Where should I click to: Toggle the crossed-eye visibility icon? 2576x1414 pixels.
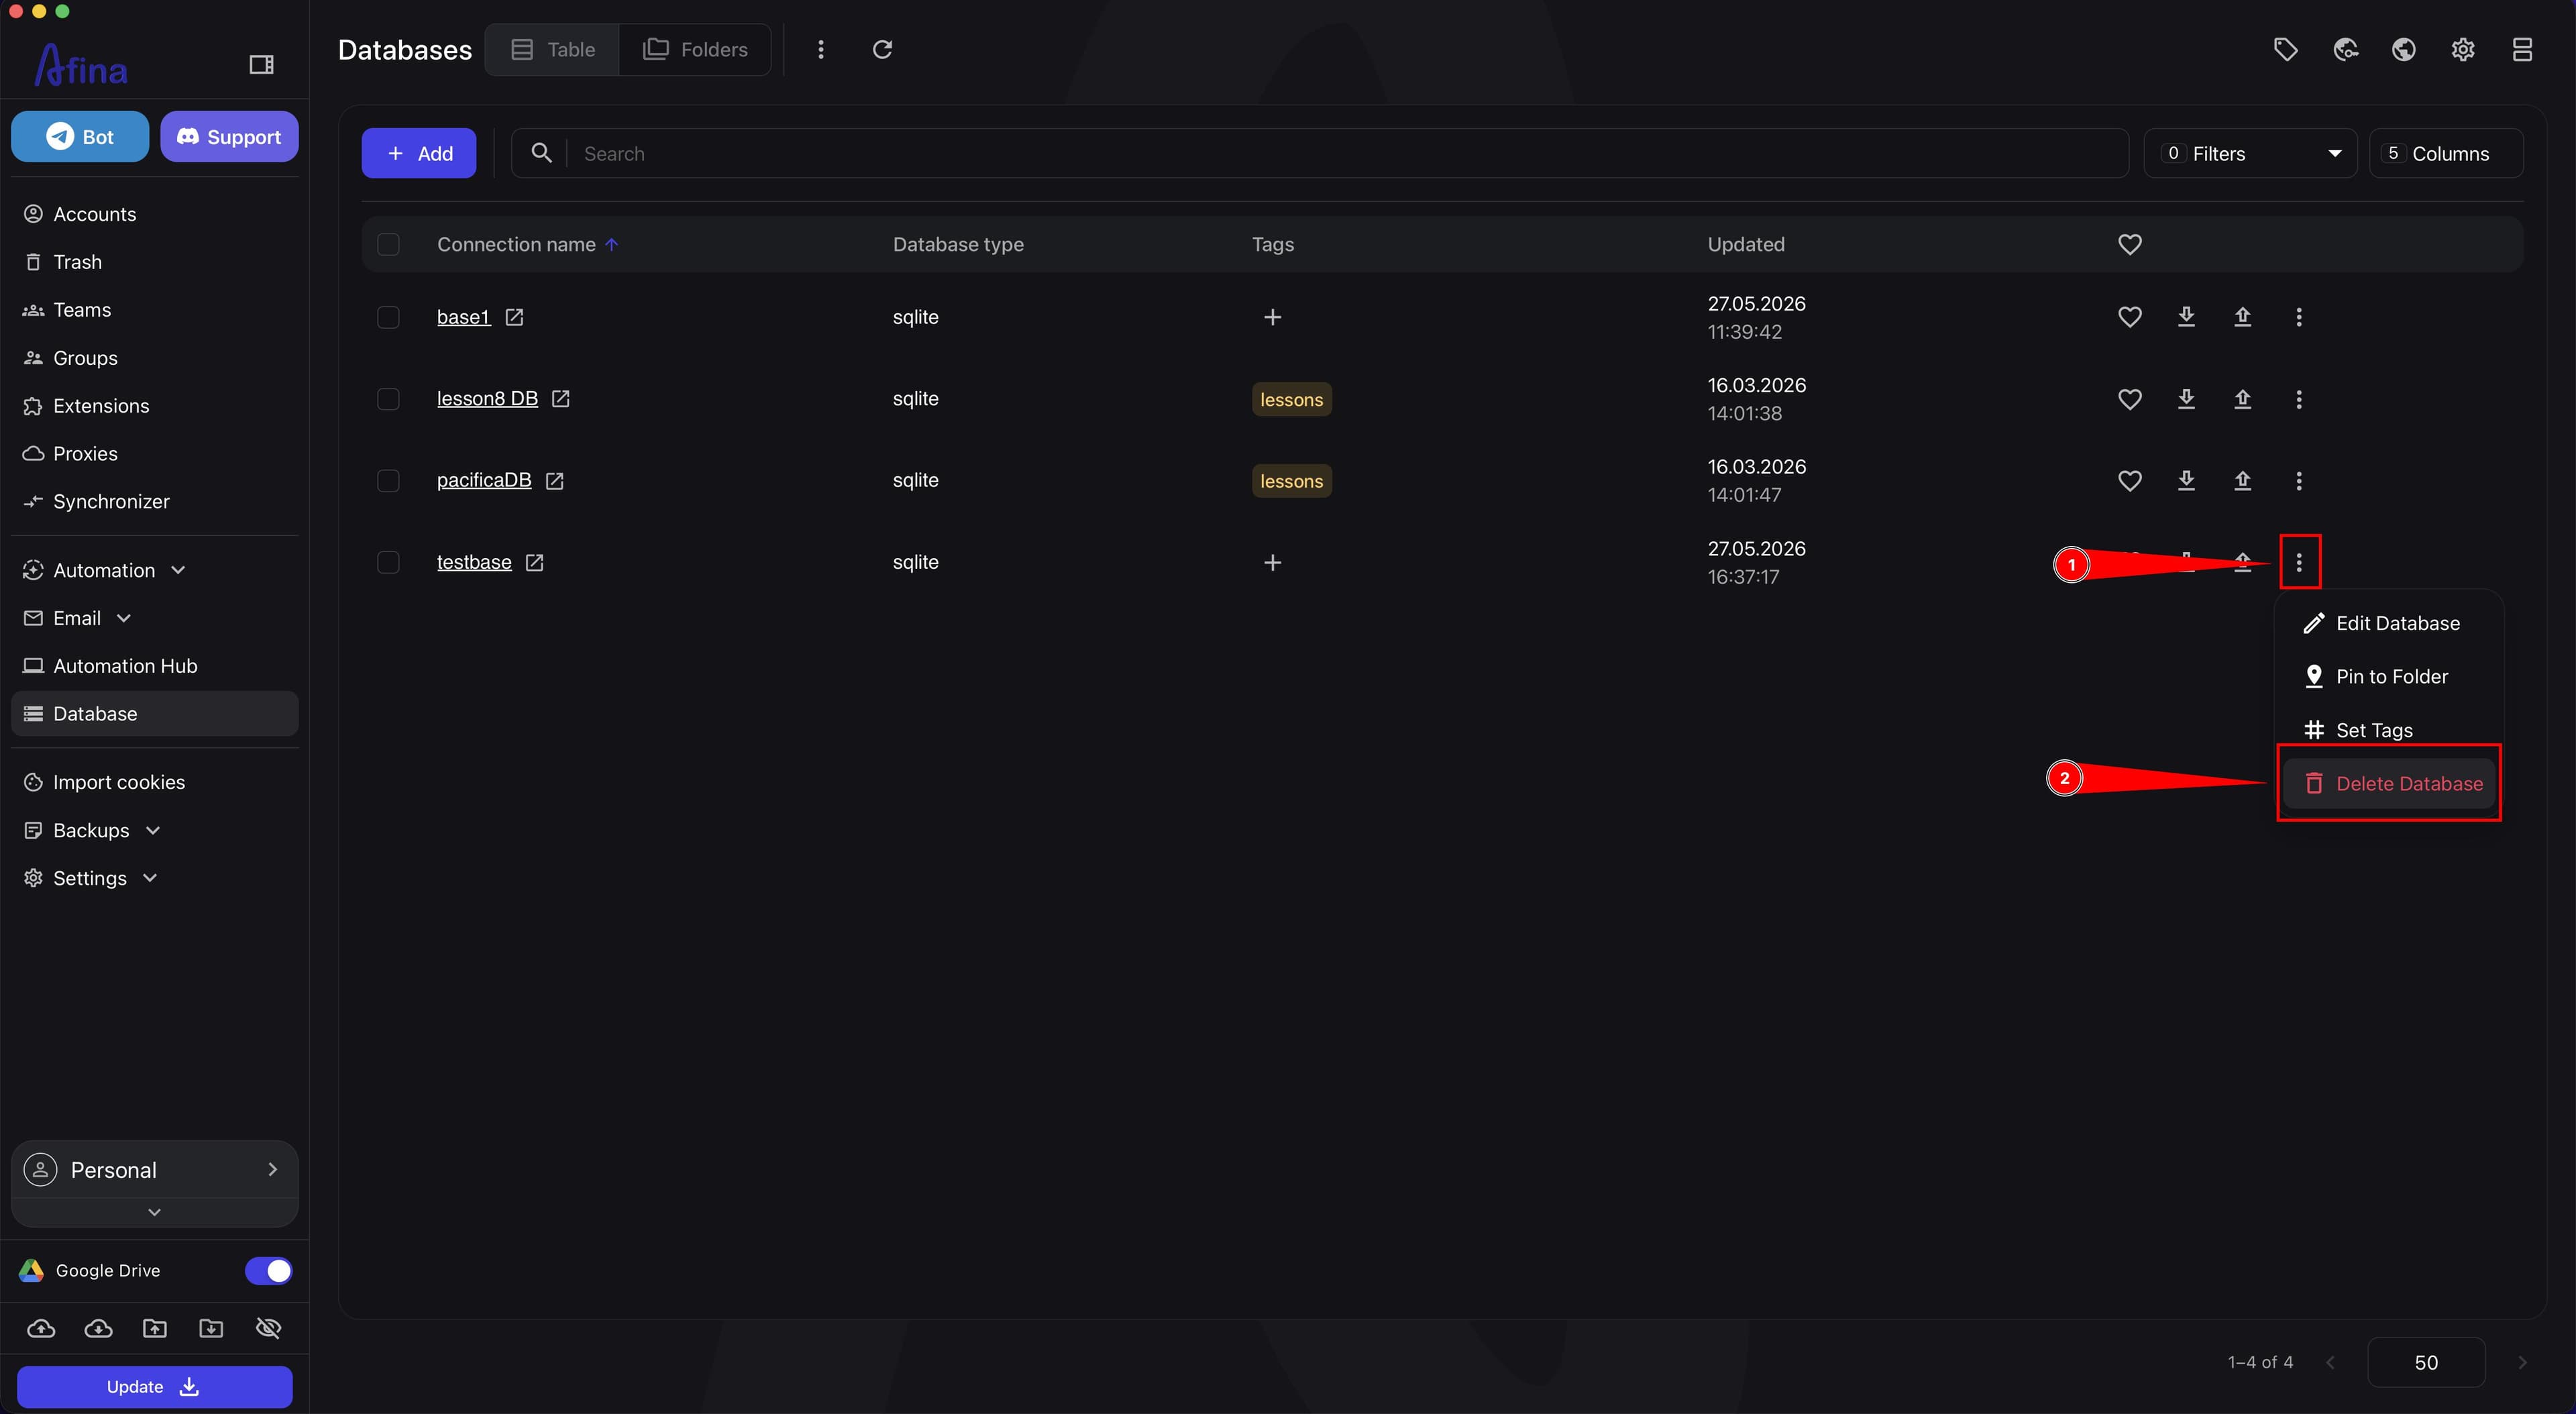[268, 1329]
